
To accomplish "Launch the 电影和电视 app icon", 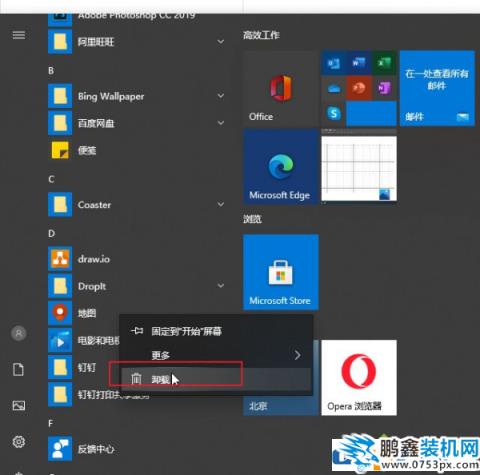I will click(x=60, y=340).
